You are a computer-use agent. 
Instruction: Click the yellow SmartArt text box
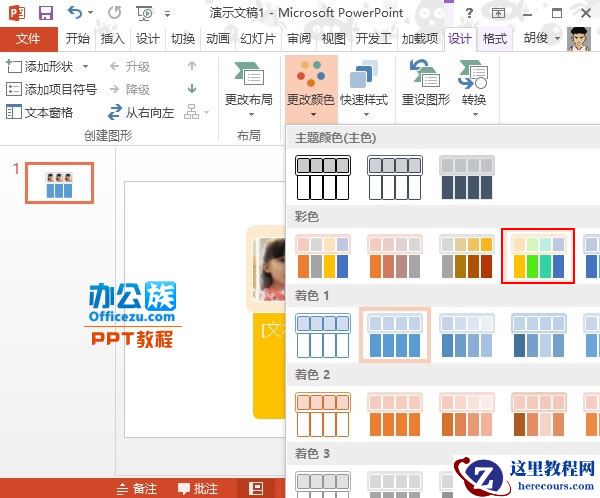[x=269, y=366]
